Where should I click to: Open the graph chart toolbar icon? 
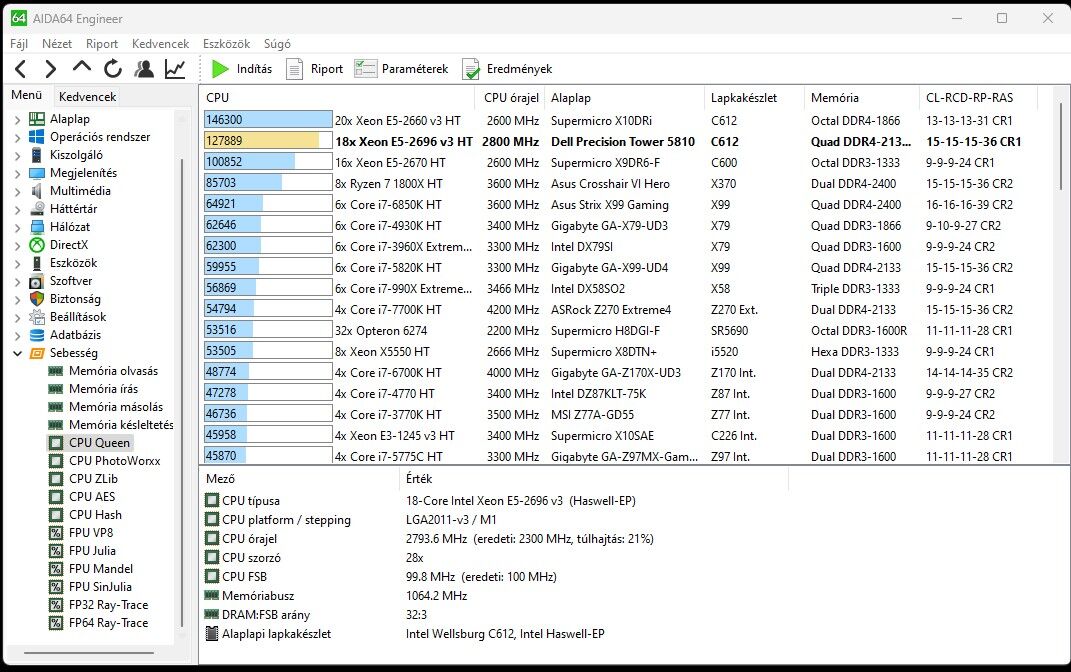point(175,69)
